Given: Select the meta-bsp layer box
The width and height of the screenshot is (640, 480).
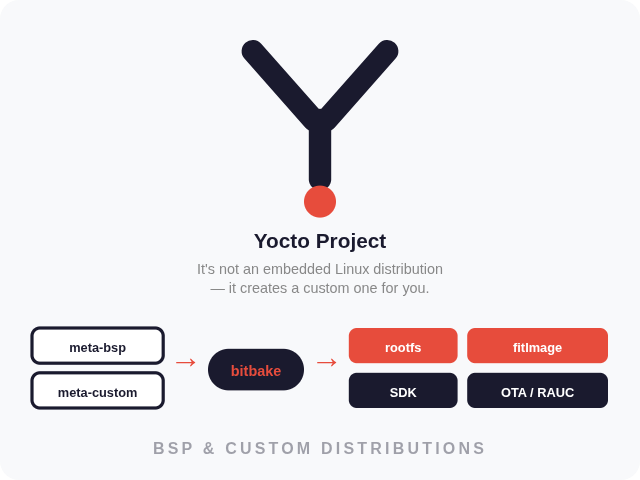Looking at the screenshot, I should 98,346.
